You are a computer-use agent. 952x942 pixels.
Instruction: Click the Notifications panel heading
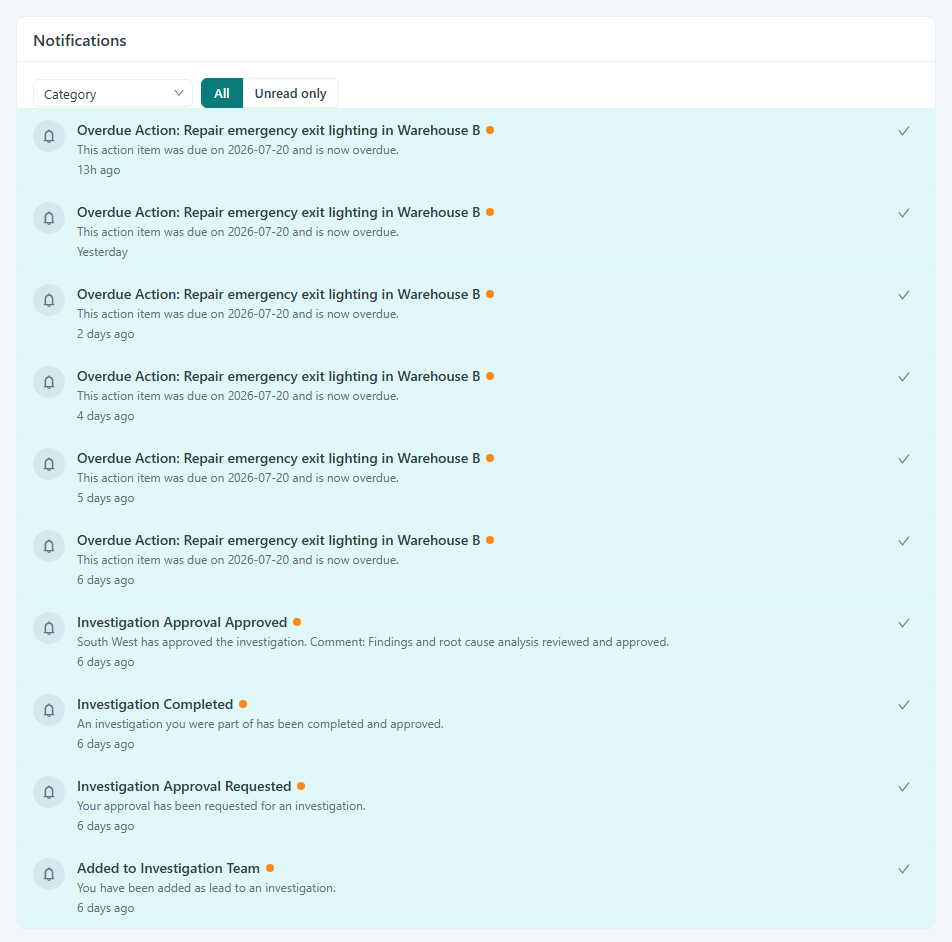pos(80,41)
